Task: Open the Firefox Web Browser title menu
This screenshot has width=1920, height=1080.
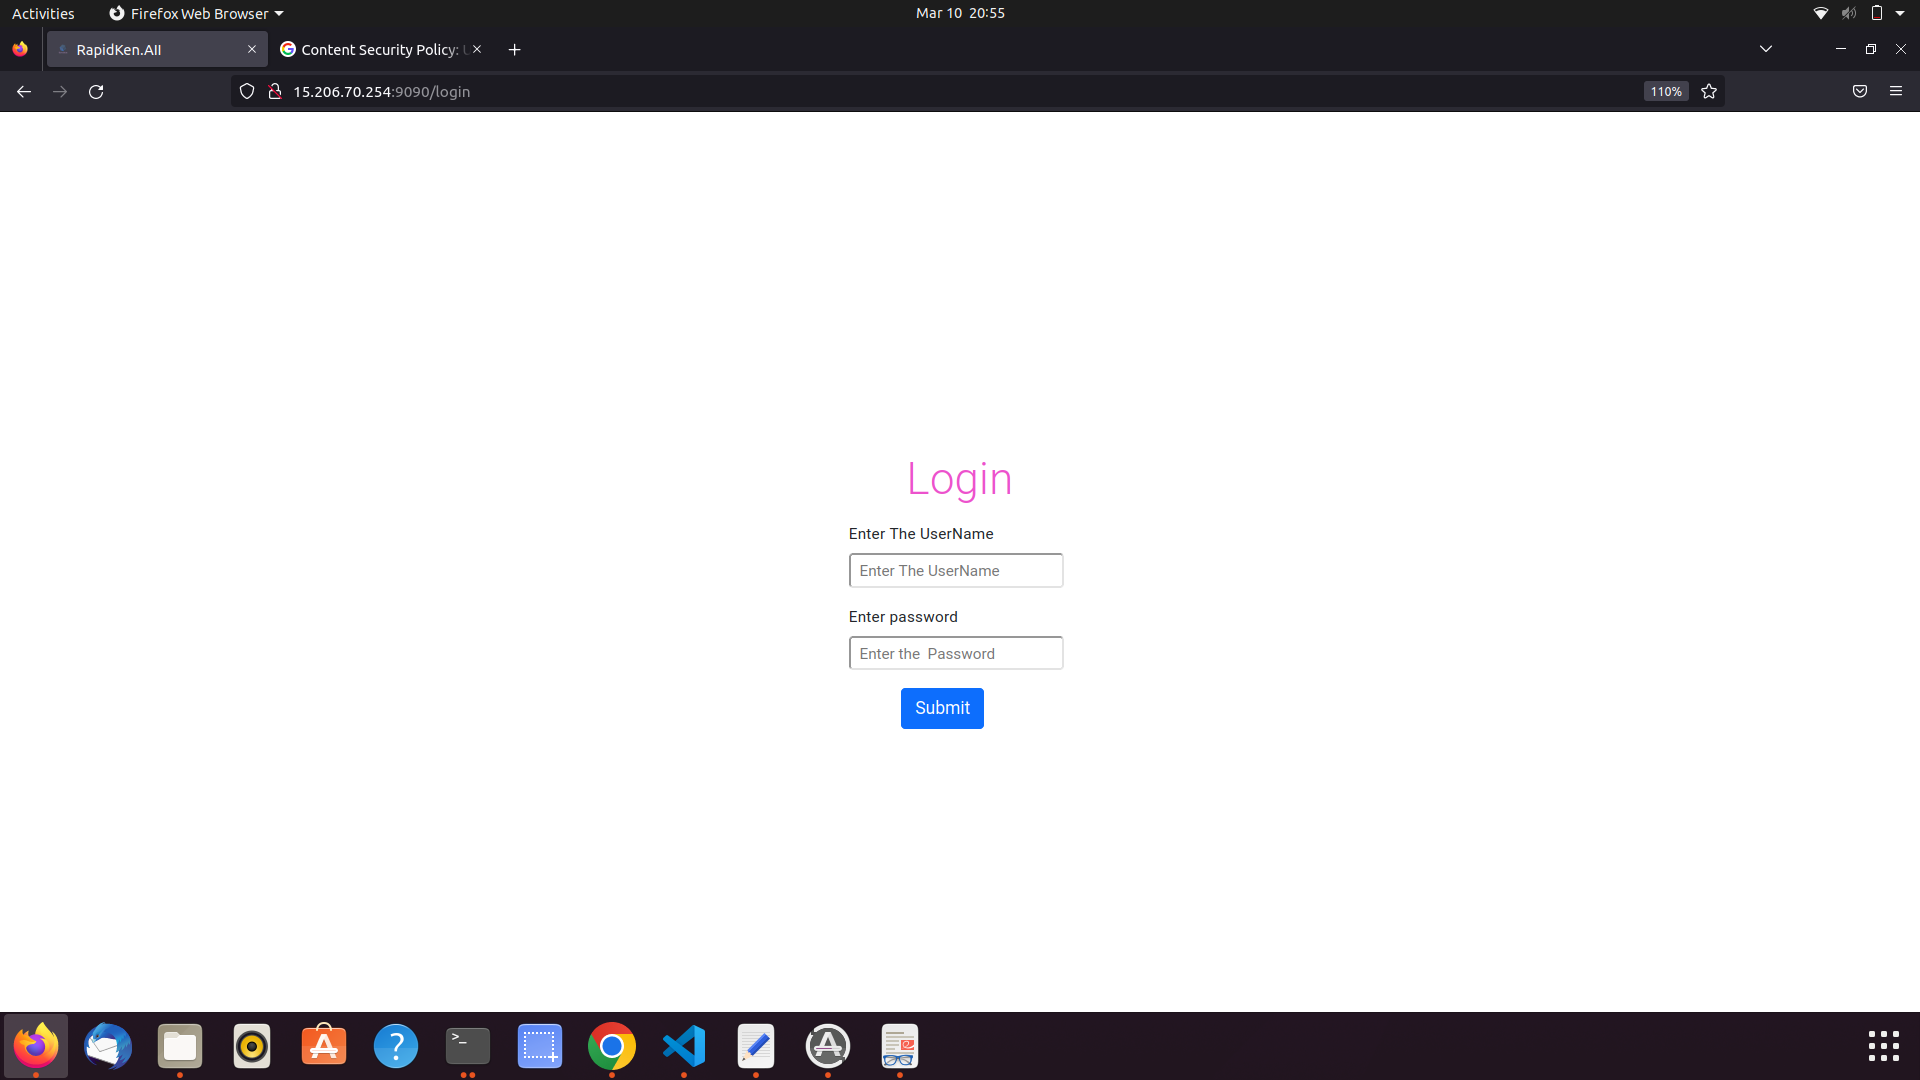Action: [195, 13]
